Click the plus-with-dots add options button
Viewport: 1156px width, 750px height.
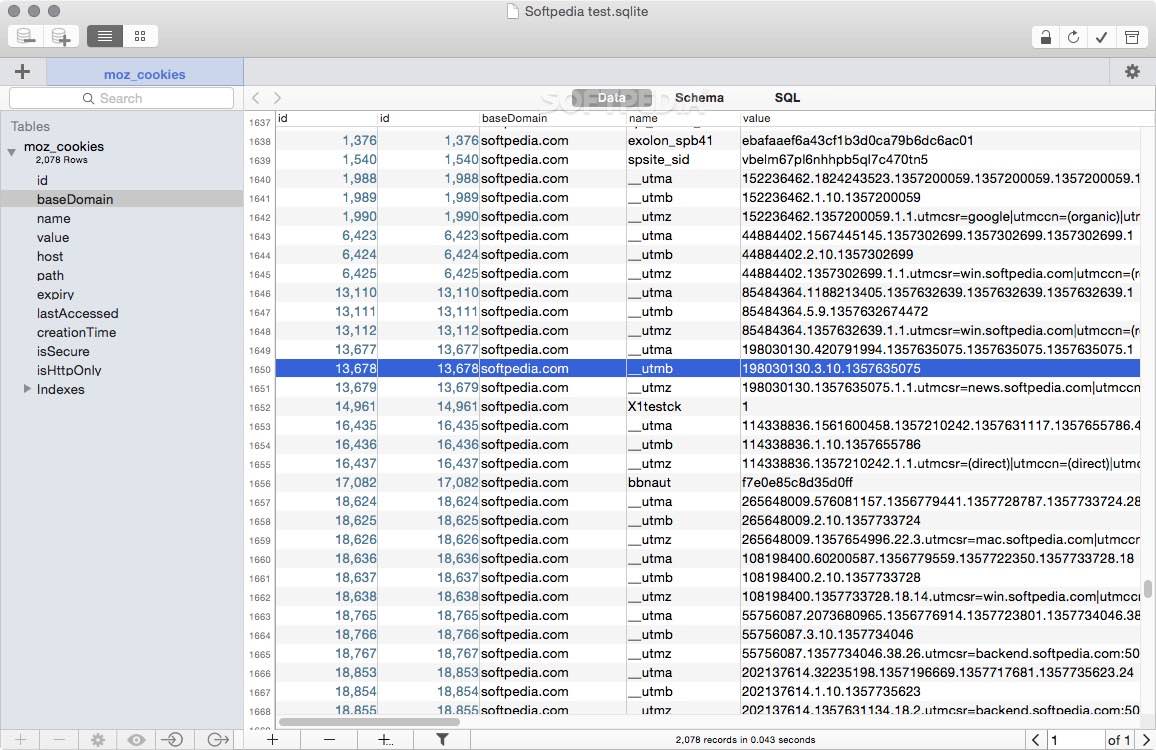[386, 740]
